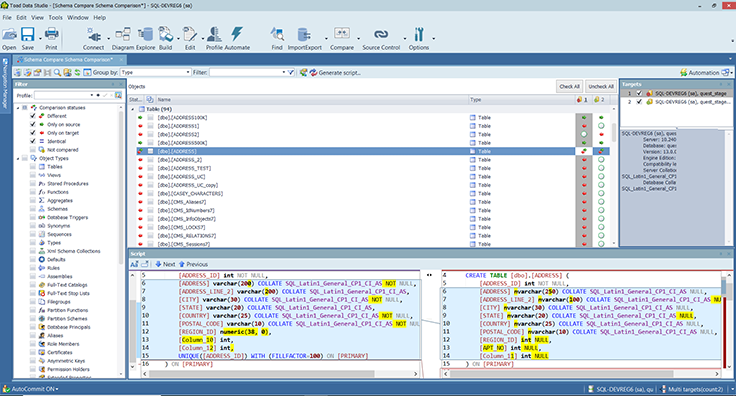Apply filter with the funnel icon
Screen dimensions: 736x396
(291, 72)
